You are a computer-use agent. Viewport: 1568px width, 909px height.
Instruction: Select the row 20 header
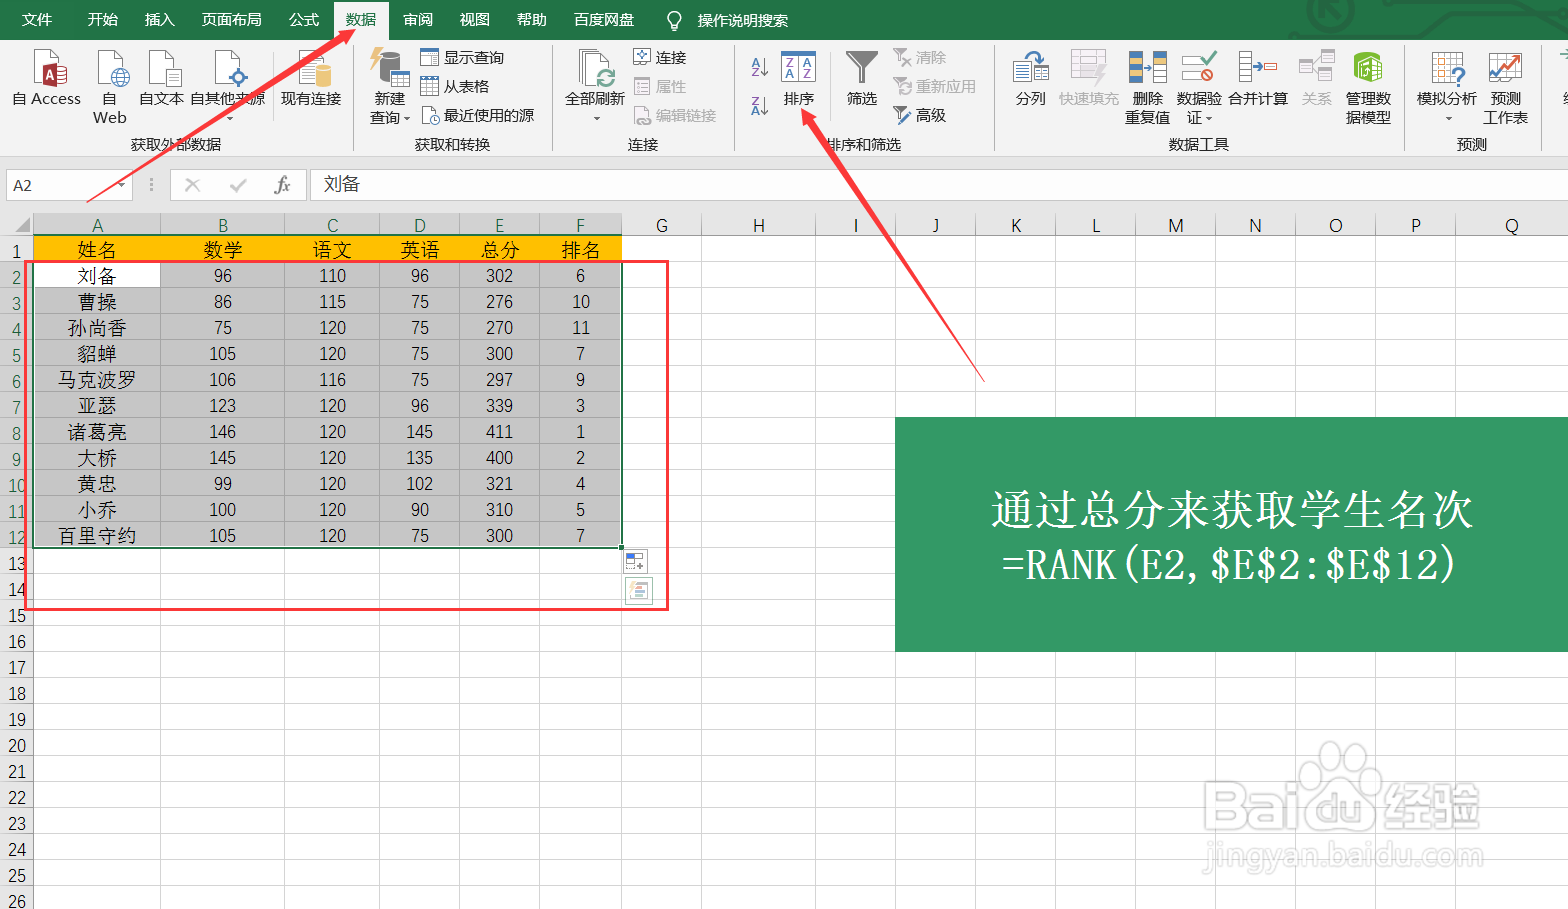(x=16, y=745)
